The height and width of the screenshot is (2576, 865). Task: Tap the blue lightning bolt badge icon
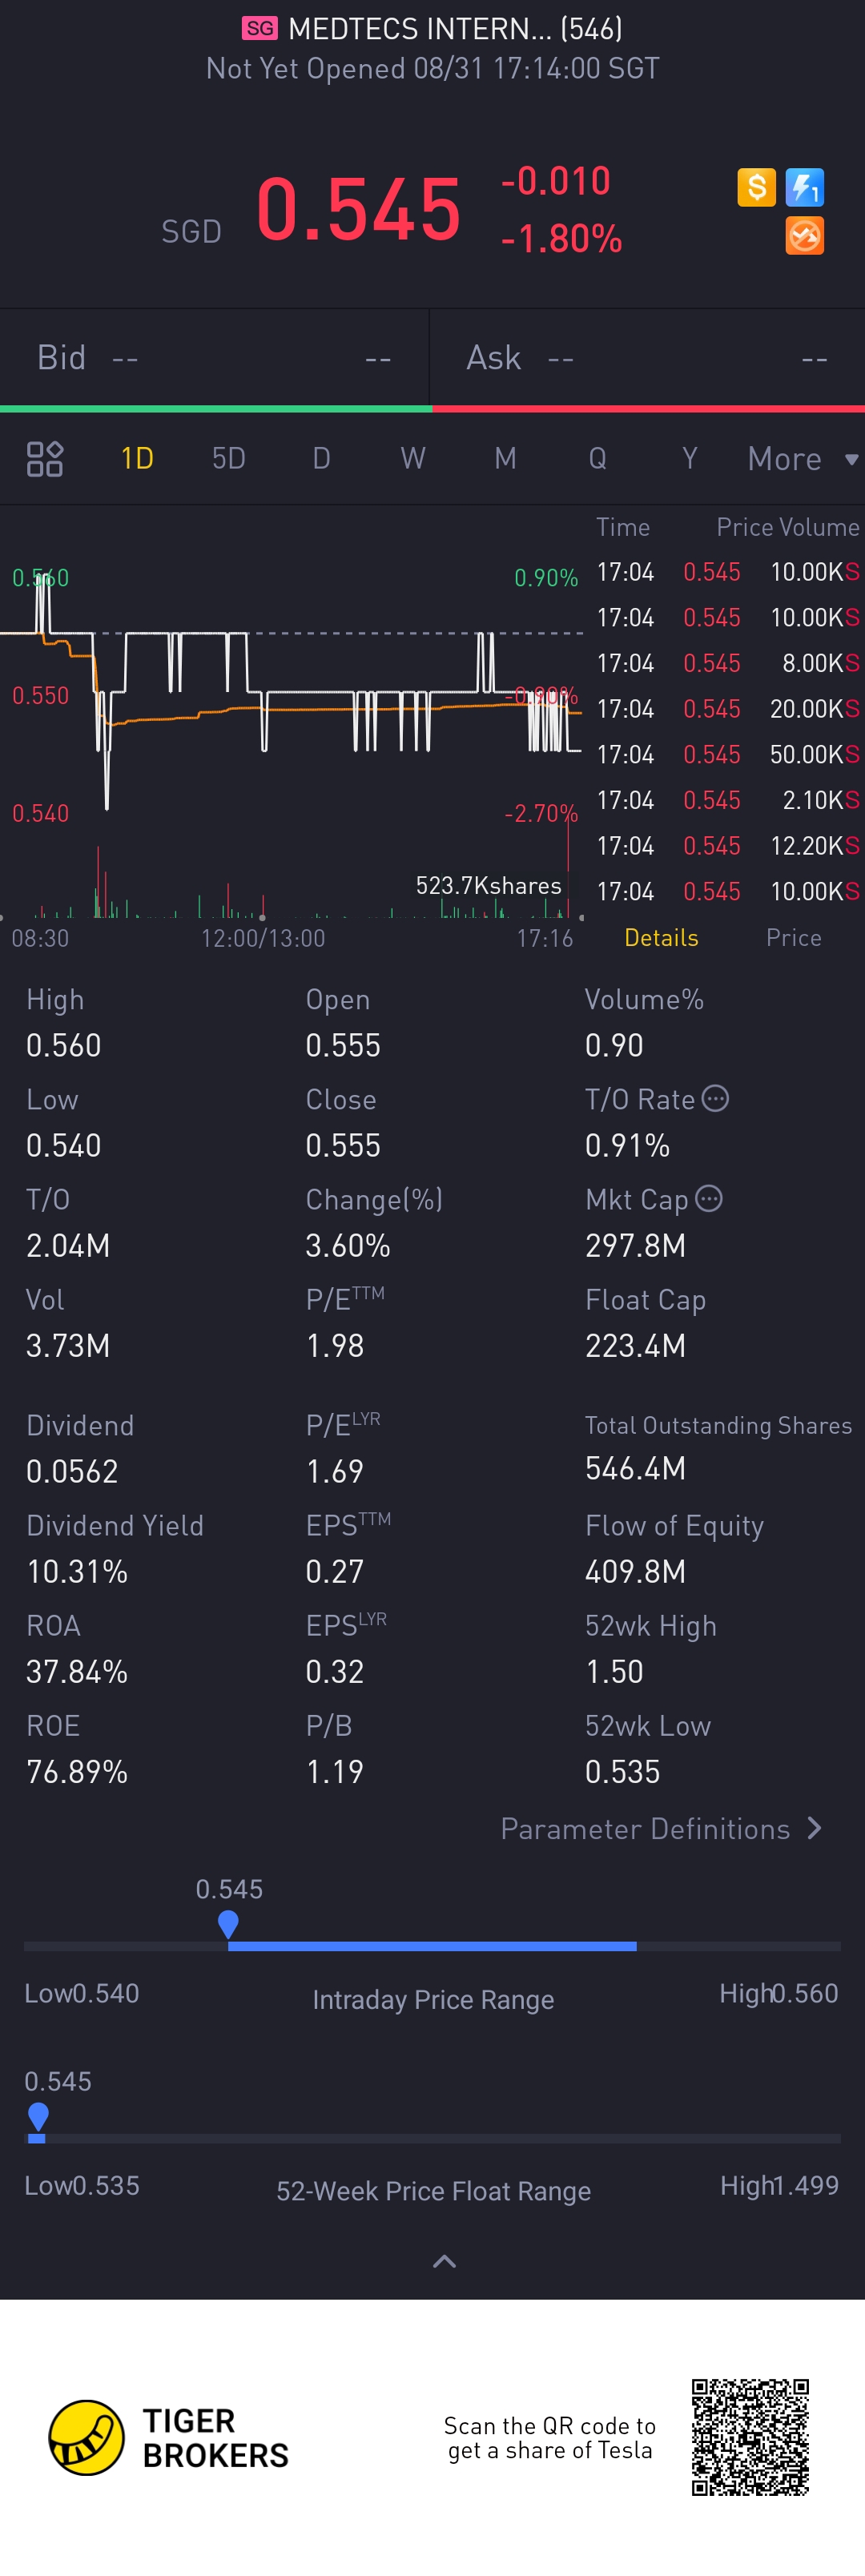click(804, 187)
